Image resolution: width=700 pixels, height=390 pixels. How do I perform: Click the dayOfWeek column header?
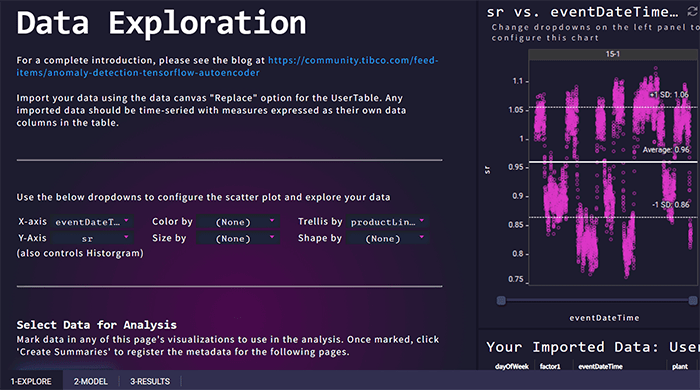(512, 366)
